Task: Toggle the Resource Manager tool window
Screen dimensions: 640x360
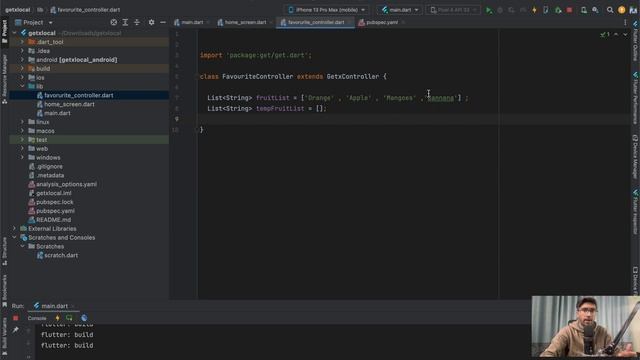Action: pos(4,79)
